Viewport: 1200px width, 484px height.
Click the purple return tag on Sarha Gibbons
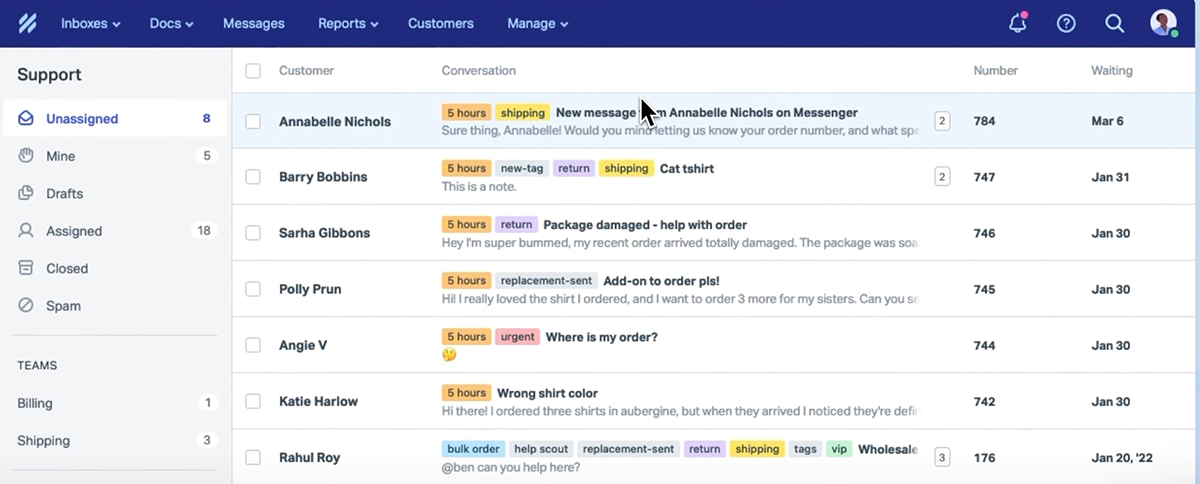[517, 225]
